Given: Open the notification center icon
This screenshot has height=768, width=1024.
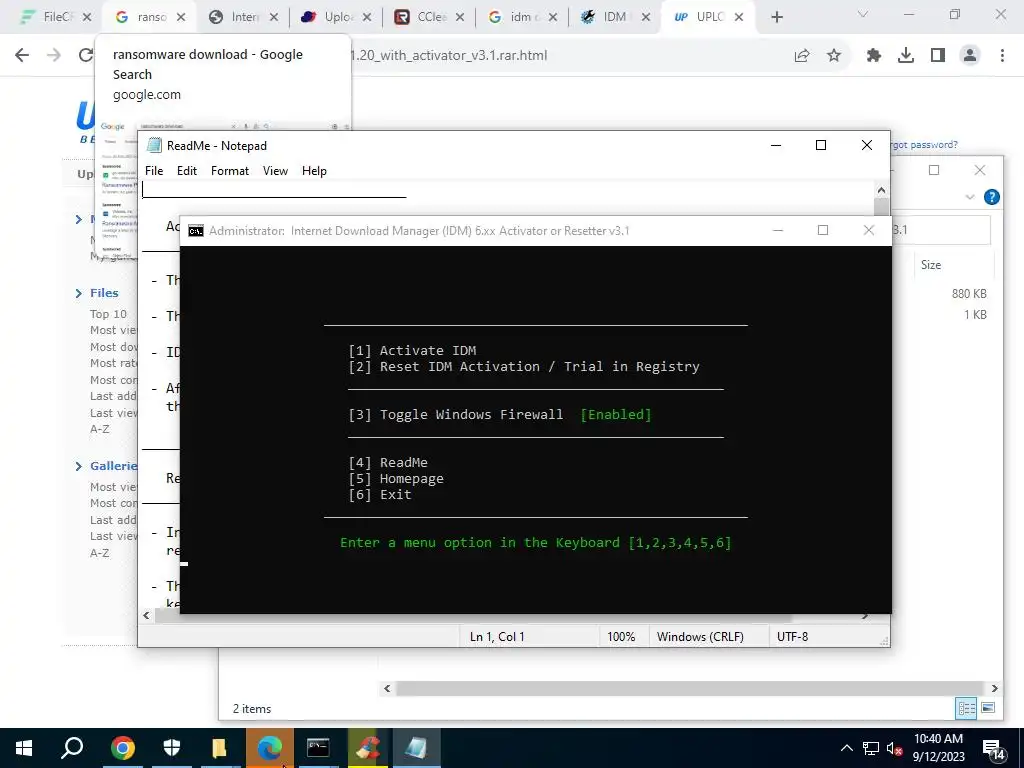Looking at the screenshot, I should tap(993, 750).
